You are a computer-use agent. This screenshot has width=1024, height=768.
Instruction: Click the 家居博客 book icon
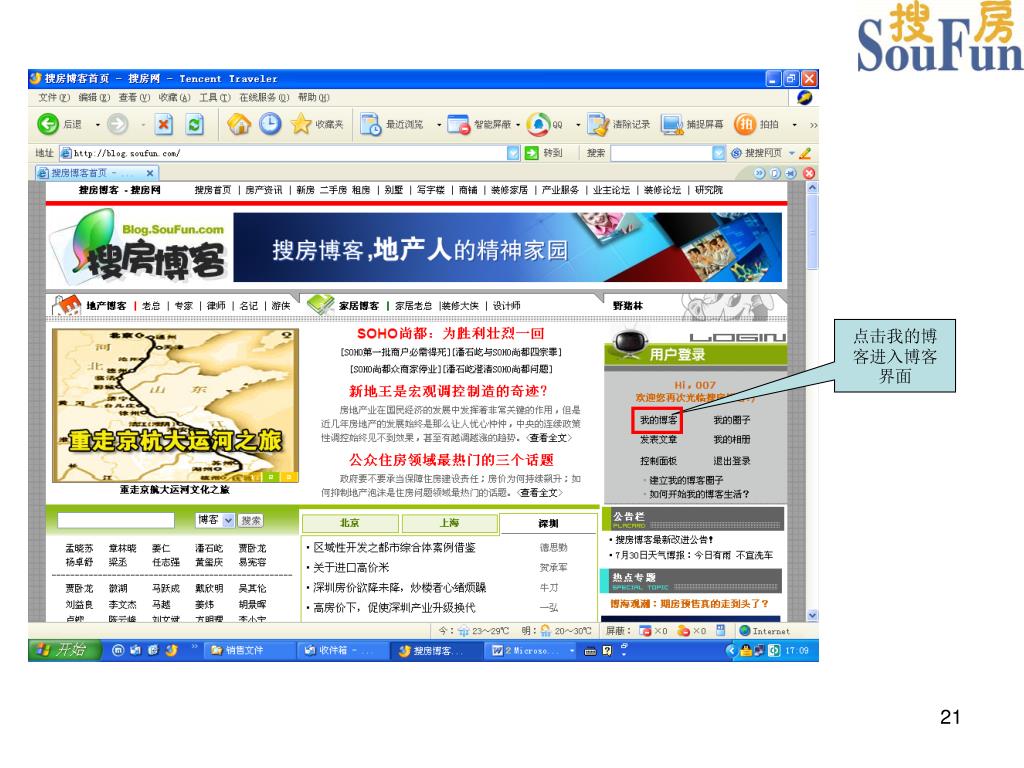tap(321, 304)
